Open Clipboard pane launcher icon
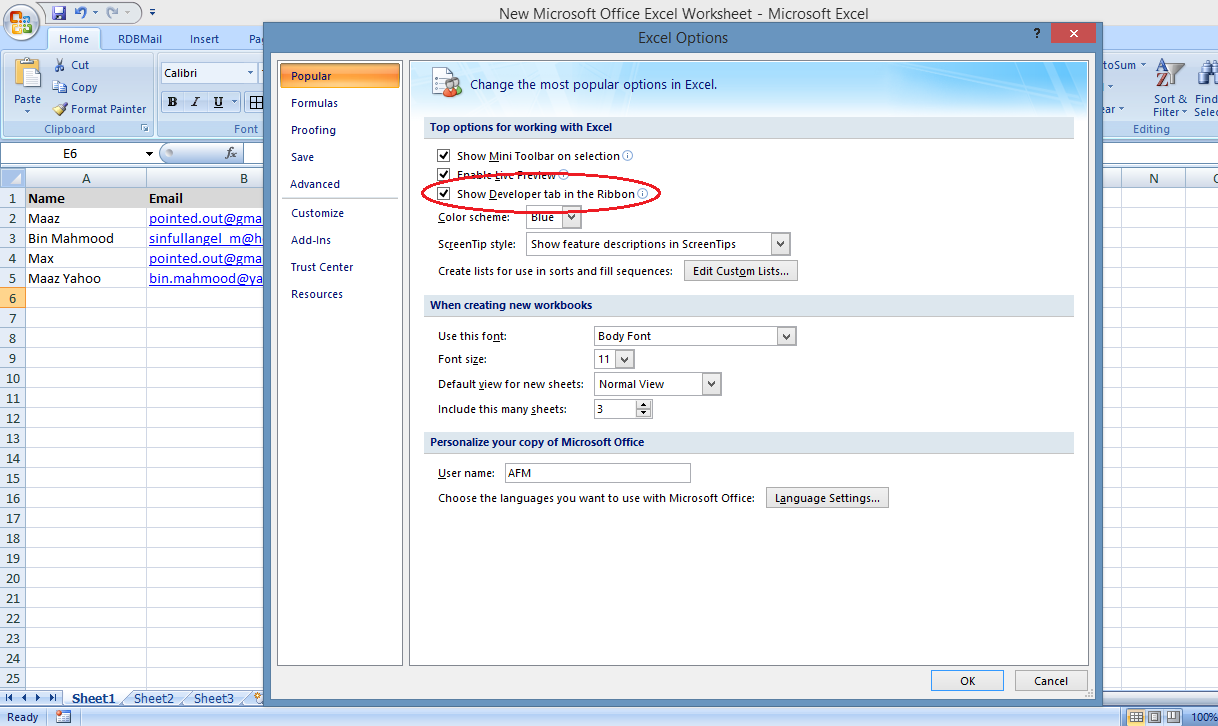The height and width of the screenshot is (726, 1218). pos(145,129)
